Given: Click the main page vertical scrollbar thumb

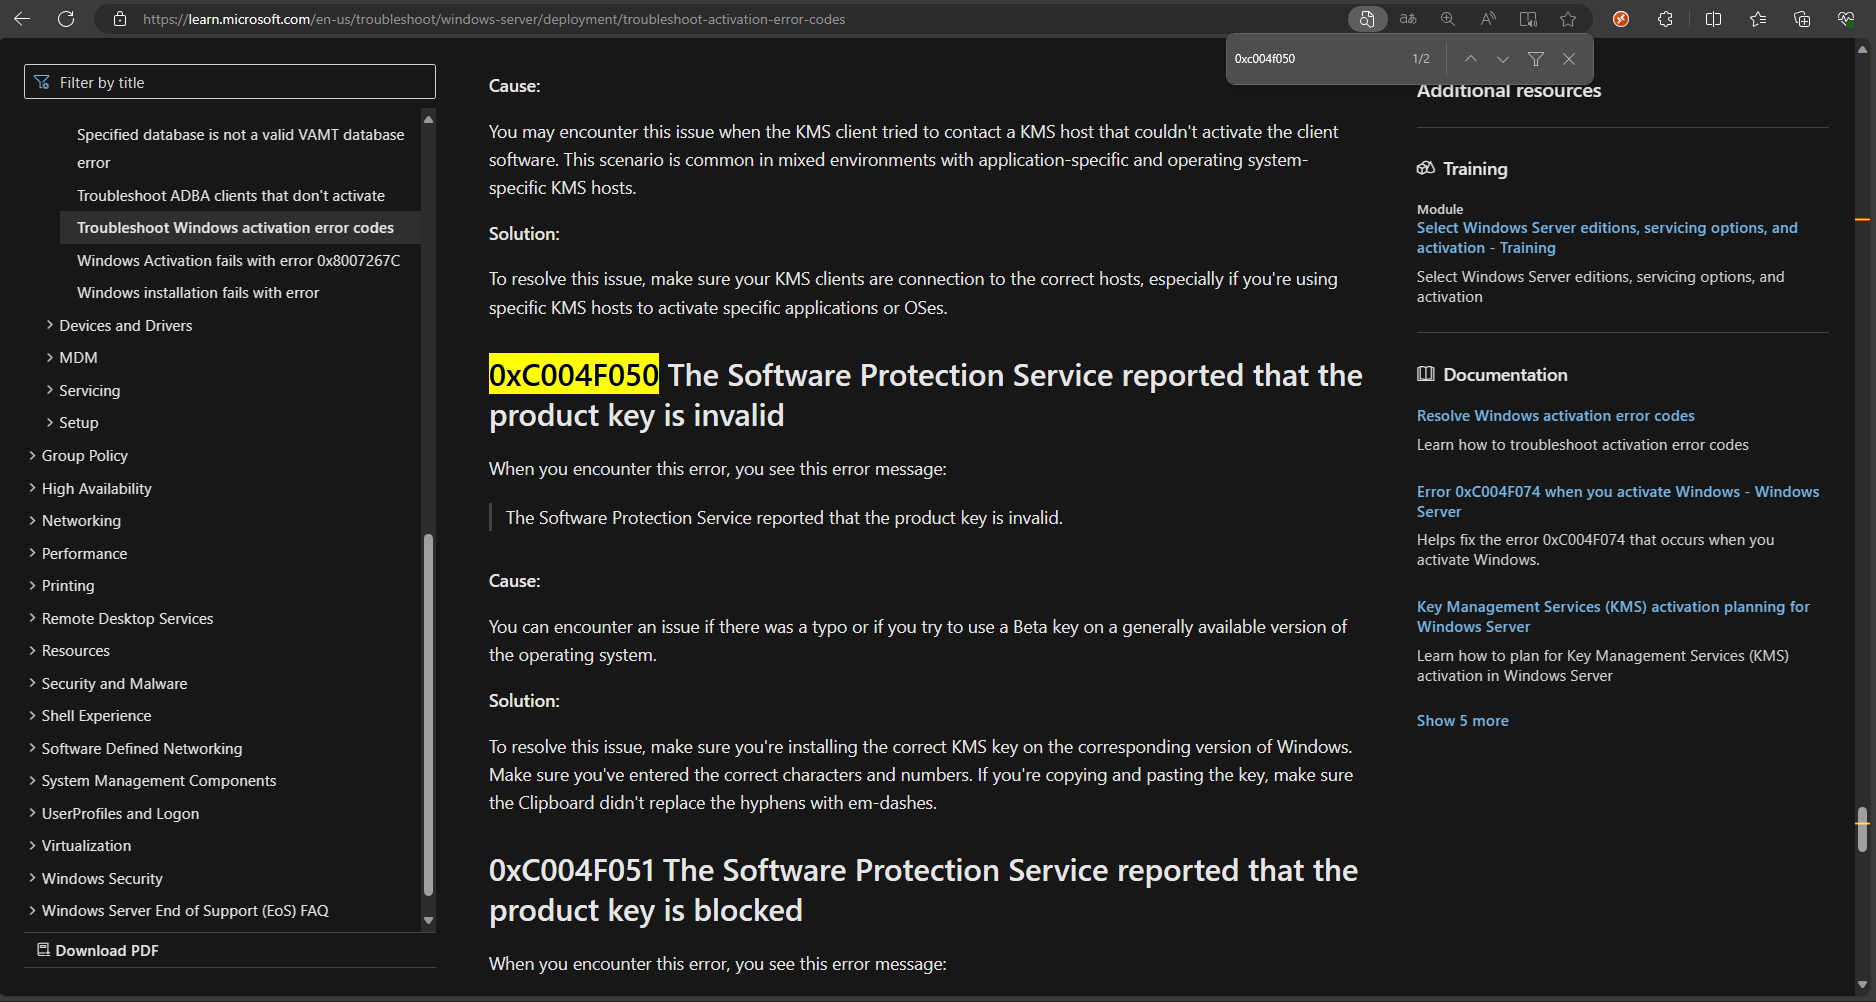Looking at the screenshot, I should (x=1862, y=829).
